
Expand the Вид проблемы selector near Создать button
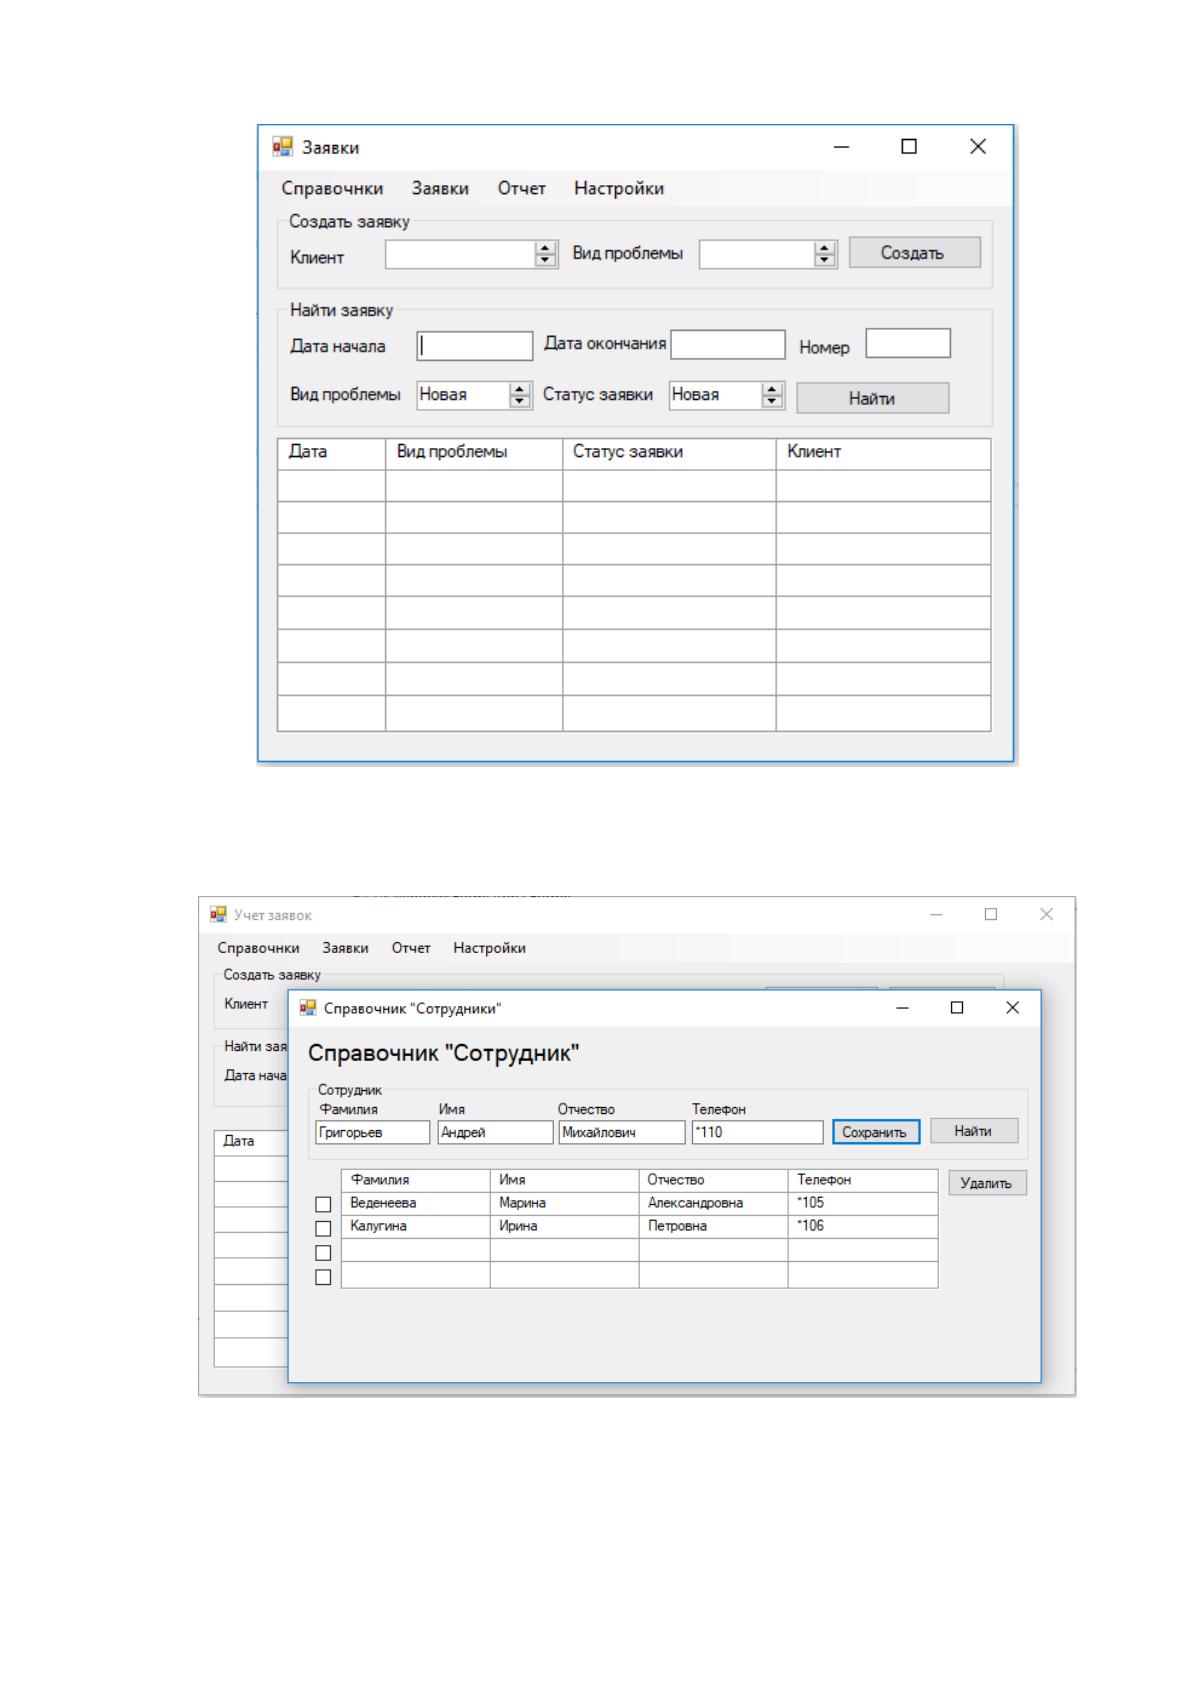[x=825, y=255]
